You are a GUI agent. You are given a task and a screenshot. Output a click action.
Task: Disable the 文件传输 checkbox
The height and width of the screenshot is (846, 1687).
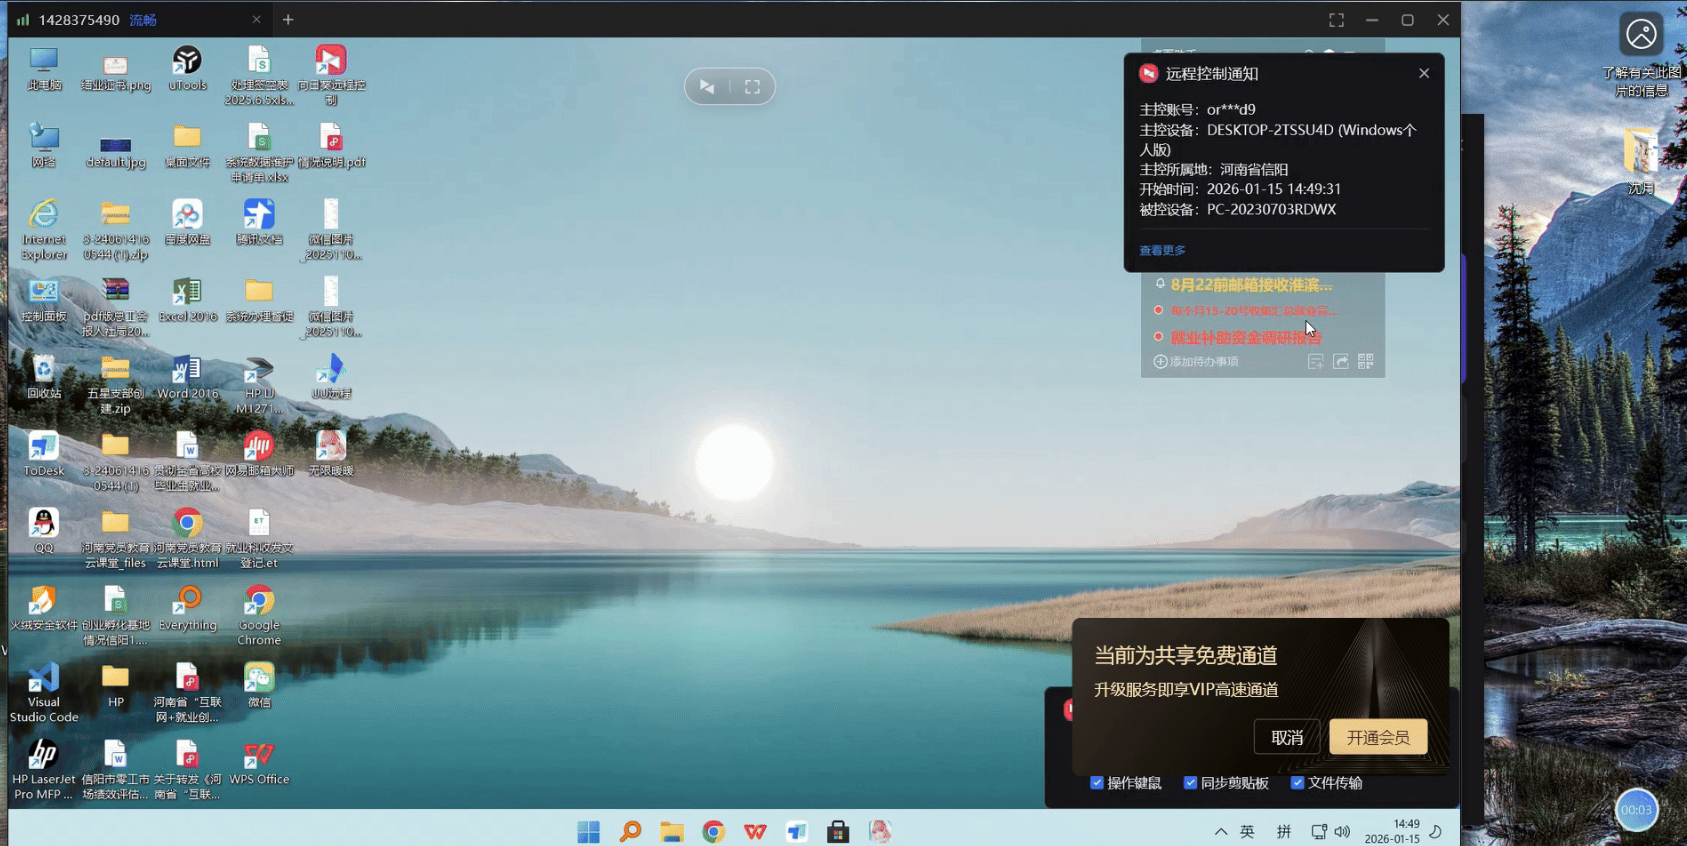[x=1297, y=783]
